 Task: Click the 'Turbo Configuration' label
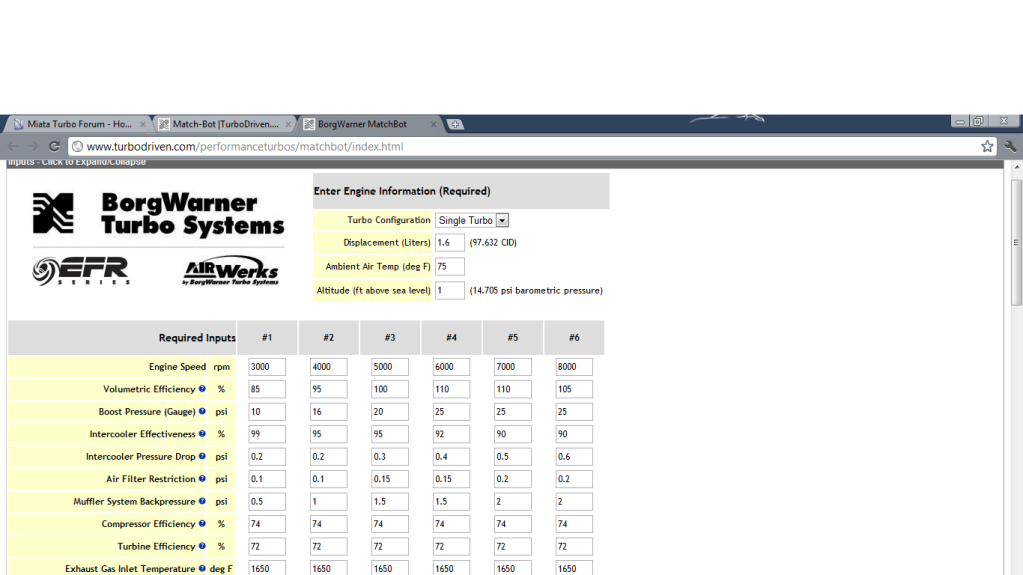[389, 220]
